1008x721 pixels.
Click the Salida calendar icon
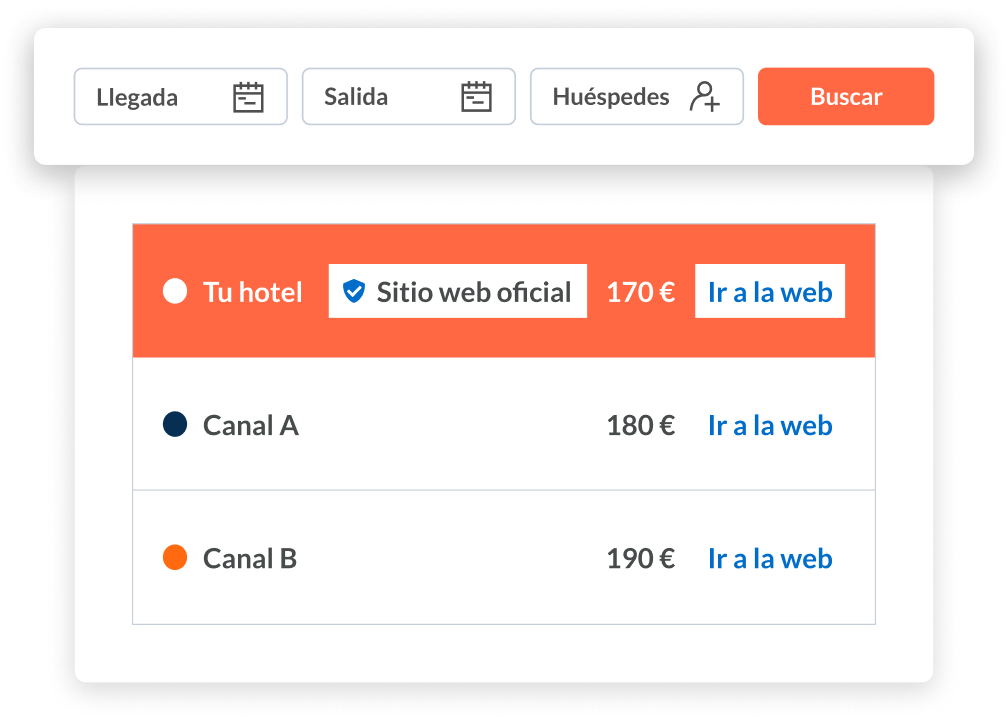coord(476,97)
